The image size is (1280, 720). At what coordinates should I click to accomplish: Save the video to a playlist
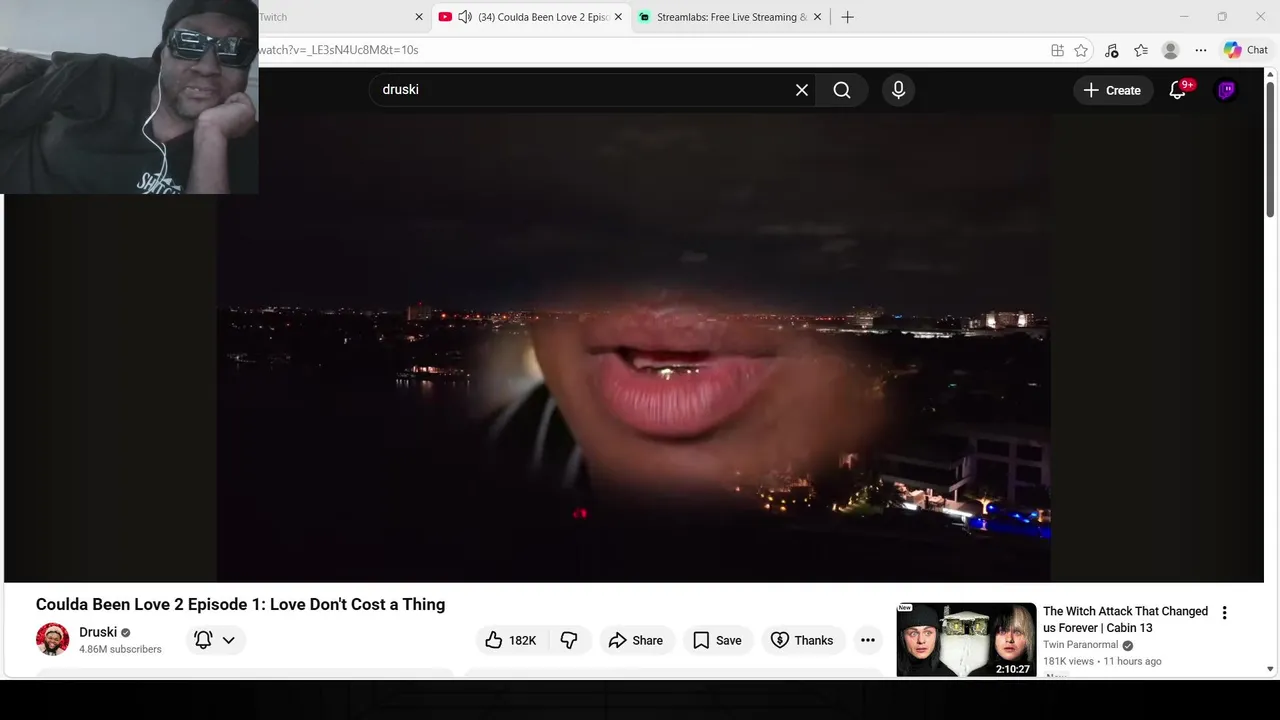[717, 640]
